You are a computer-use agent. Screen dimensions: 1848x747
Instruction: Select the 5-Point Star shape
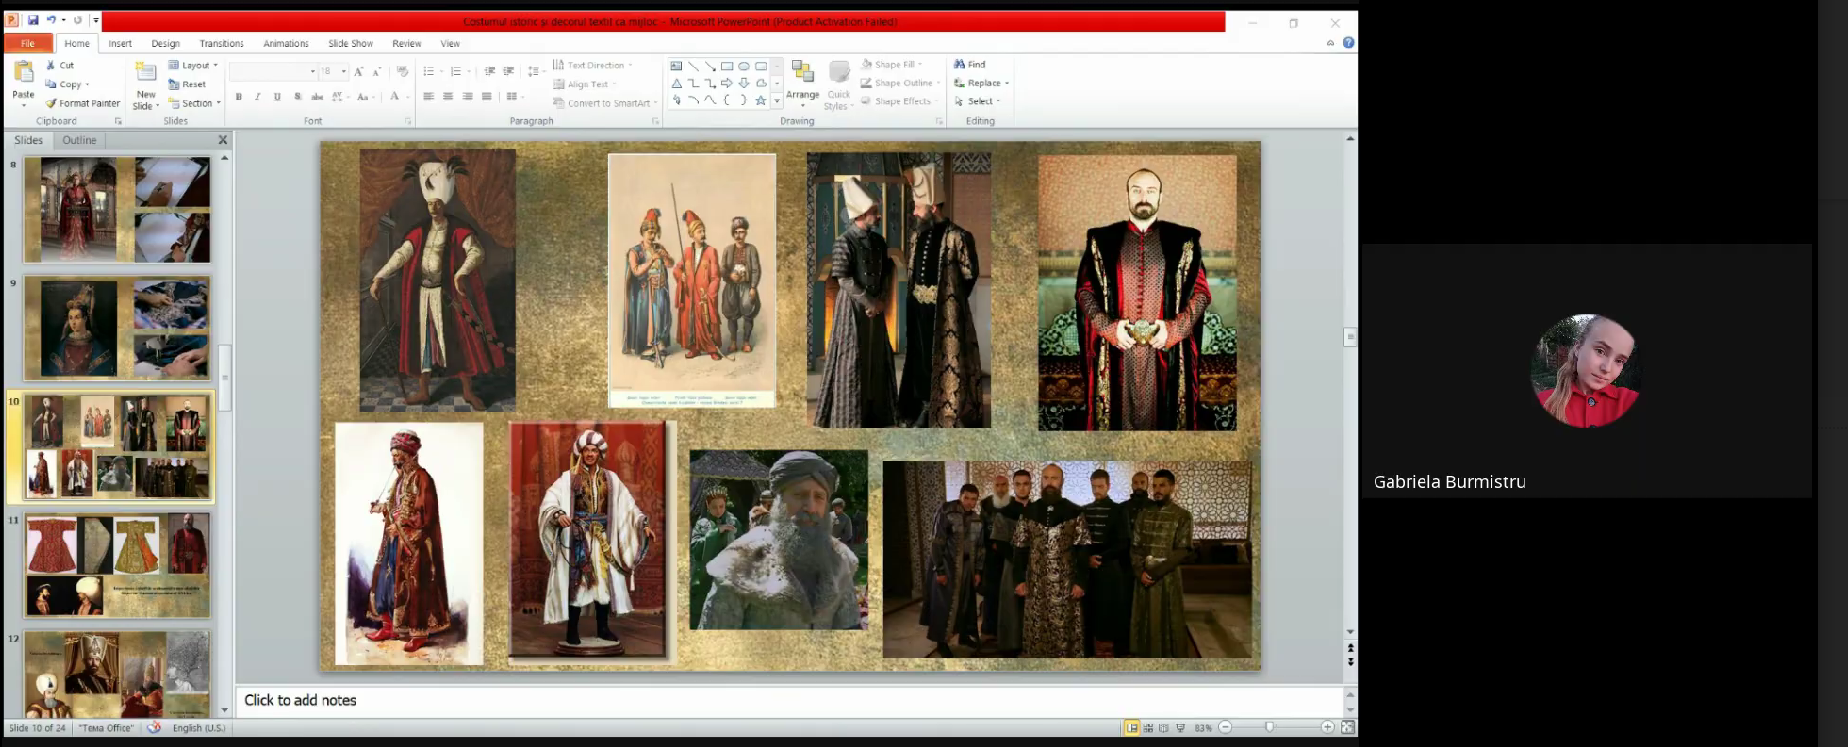coord(761,100)
